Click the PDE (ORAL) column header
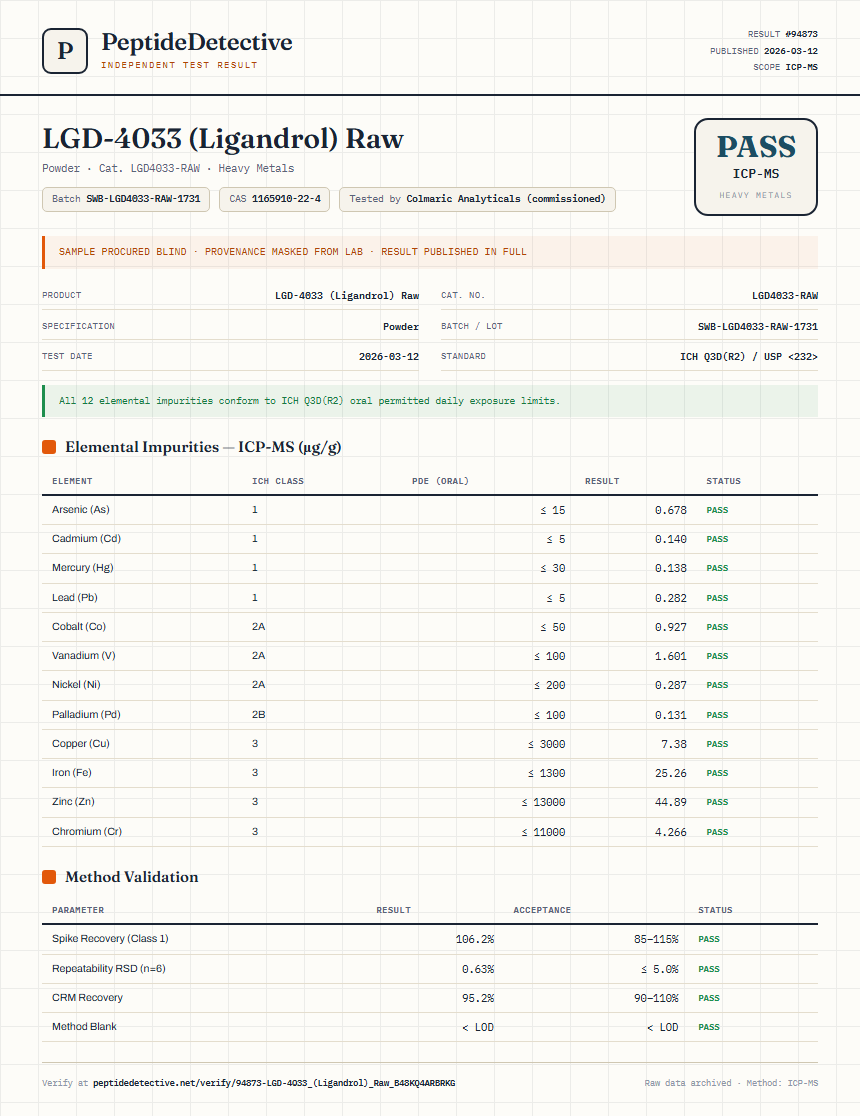This screenshot has width=860, height=1116. tap(440, 481)
